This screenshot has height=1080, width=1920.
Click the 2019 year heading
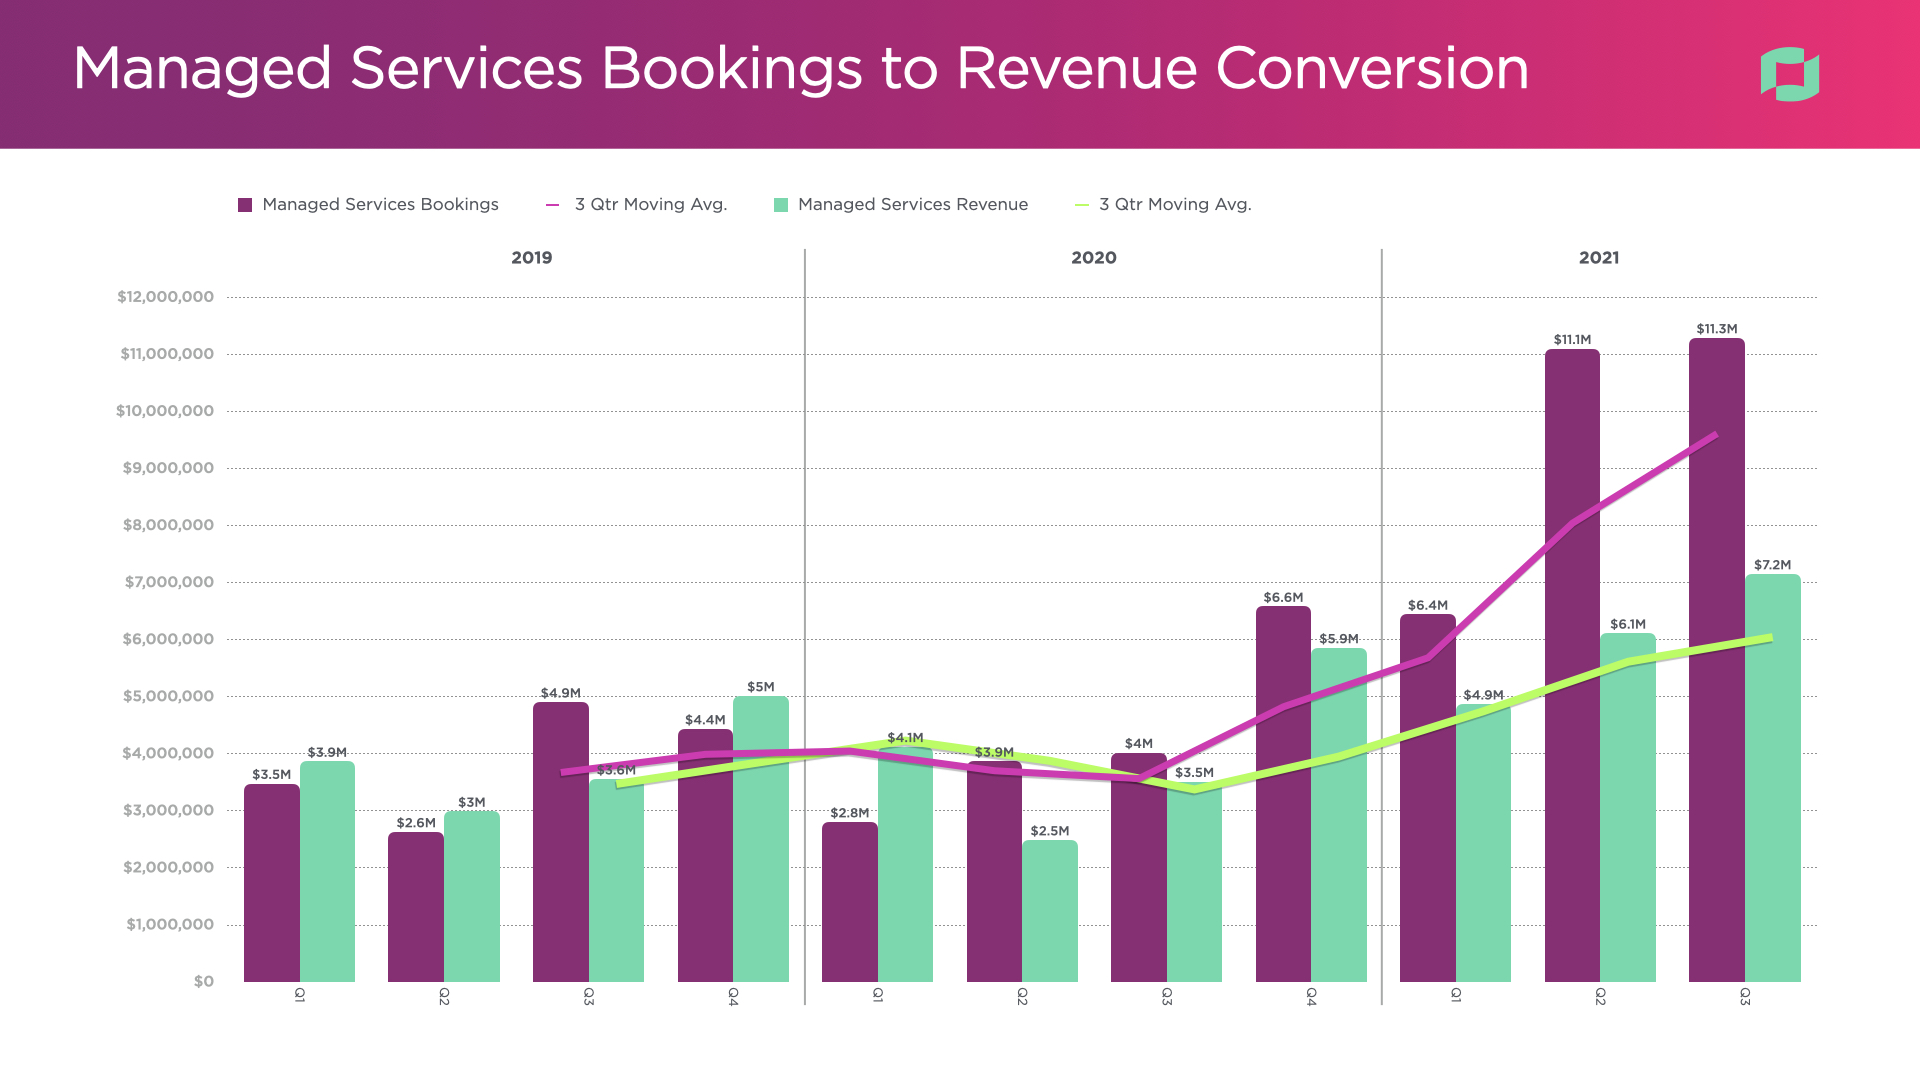tap(531, 258)
